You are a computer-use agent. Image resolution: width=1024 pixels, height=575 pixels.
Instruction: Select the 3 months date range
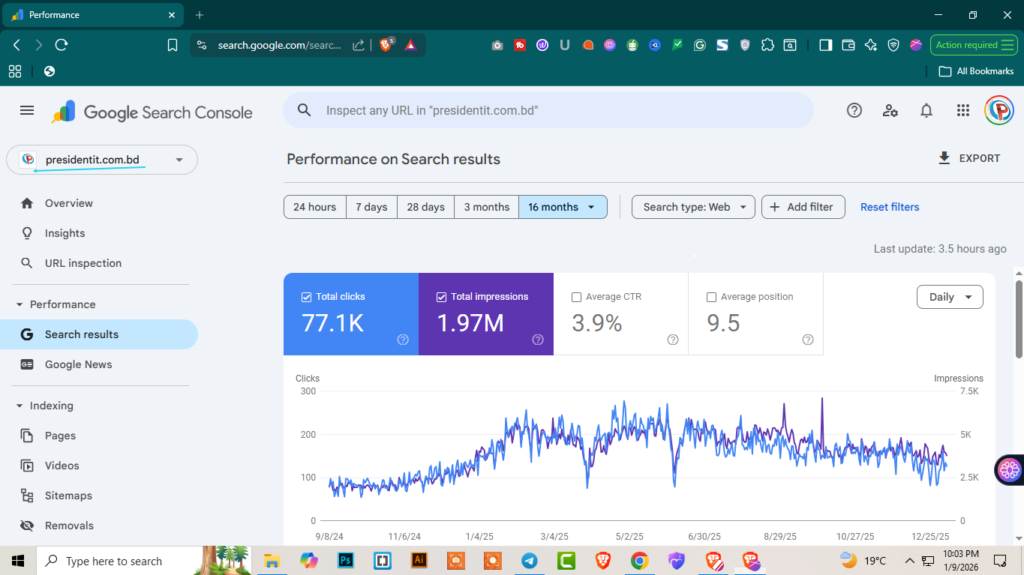487,207
